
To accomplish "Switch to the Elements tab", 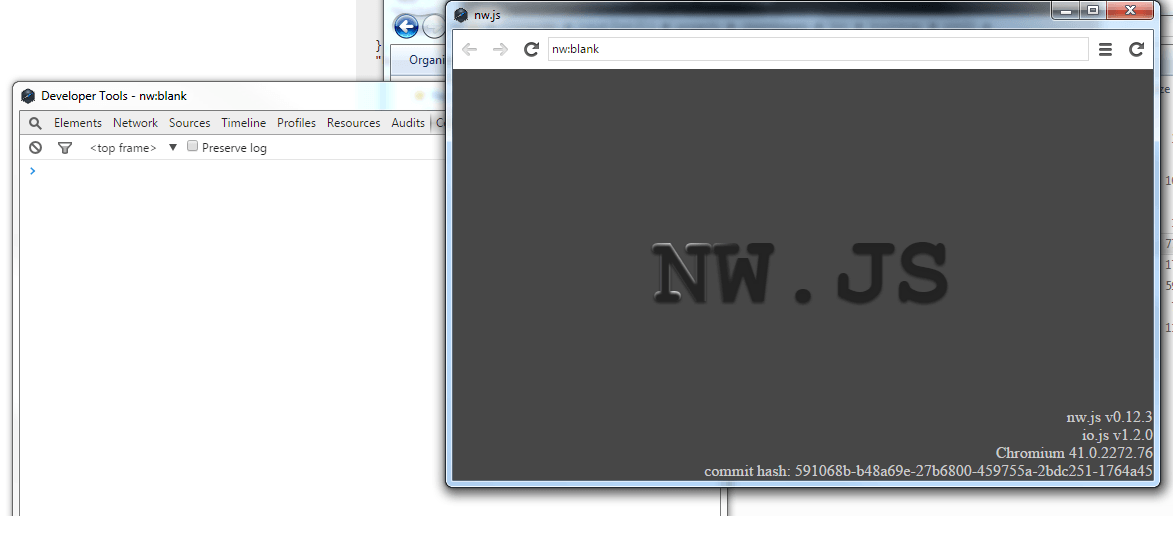I will pos(78,123).
